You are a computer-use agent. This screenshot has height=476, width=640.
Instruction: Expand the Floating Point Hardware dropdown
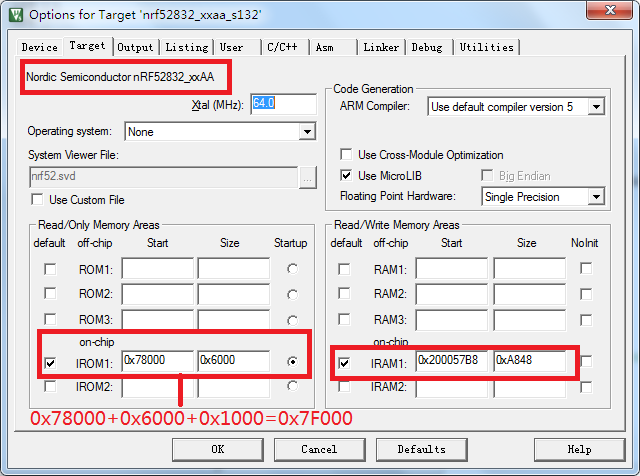(x=596, y=197)
